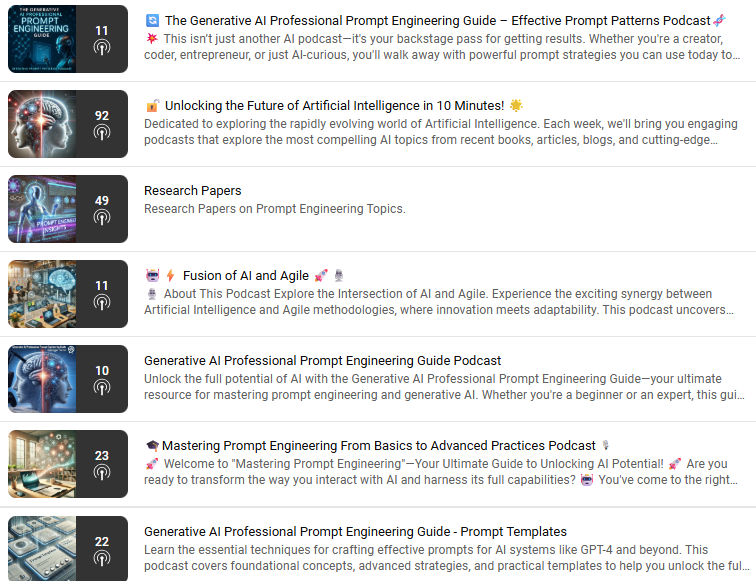Open Fusion of AI and Agile thumbnail
The width and height of the screenshot is (756, 581).
(42, 294)
